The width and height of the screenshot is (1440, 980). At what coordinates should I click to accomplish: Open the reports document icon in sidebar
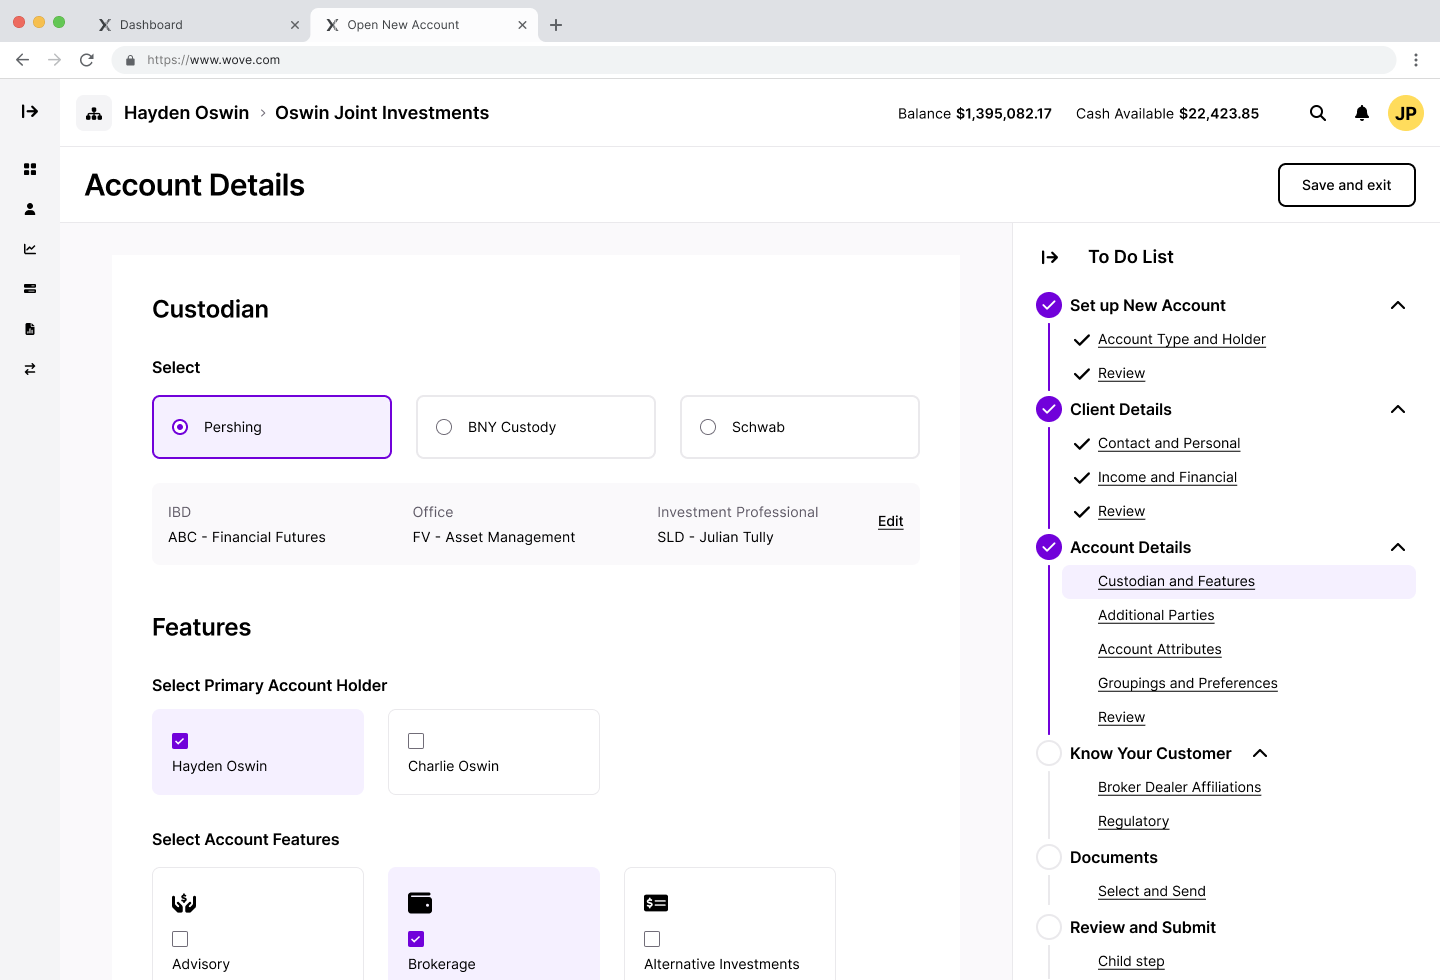pyautogui.click(x=29, y=329)
